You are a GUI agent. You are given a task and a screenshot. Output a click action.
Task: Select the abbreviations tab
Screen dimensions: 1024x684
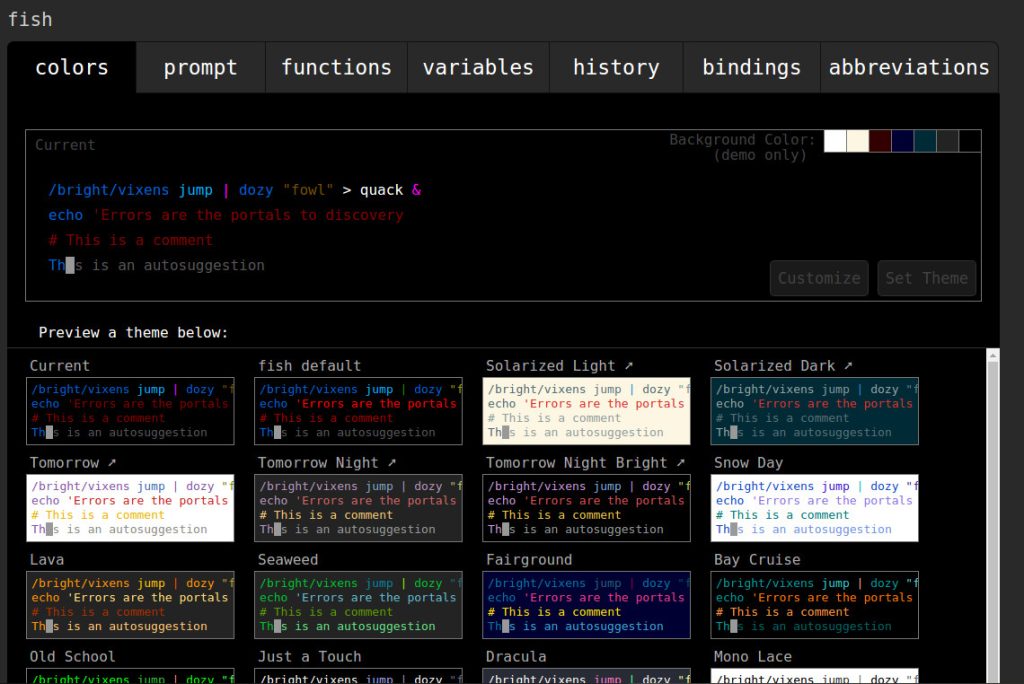coord(908,68)
